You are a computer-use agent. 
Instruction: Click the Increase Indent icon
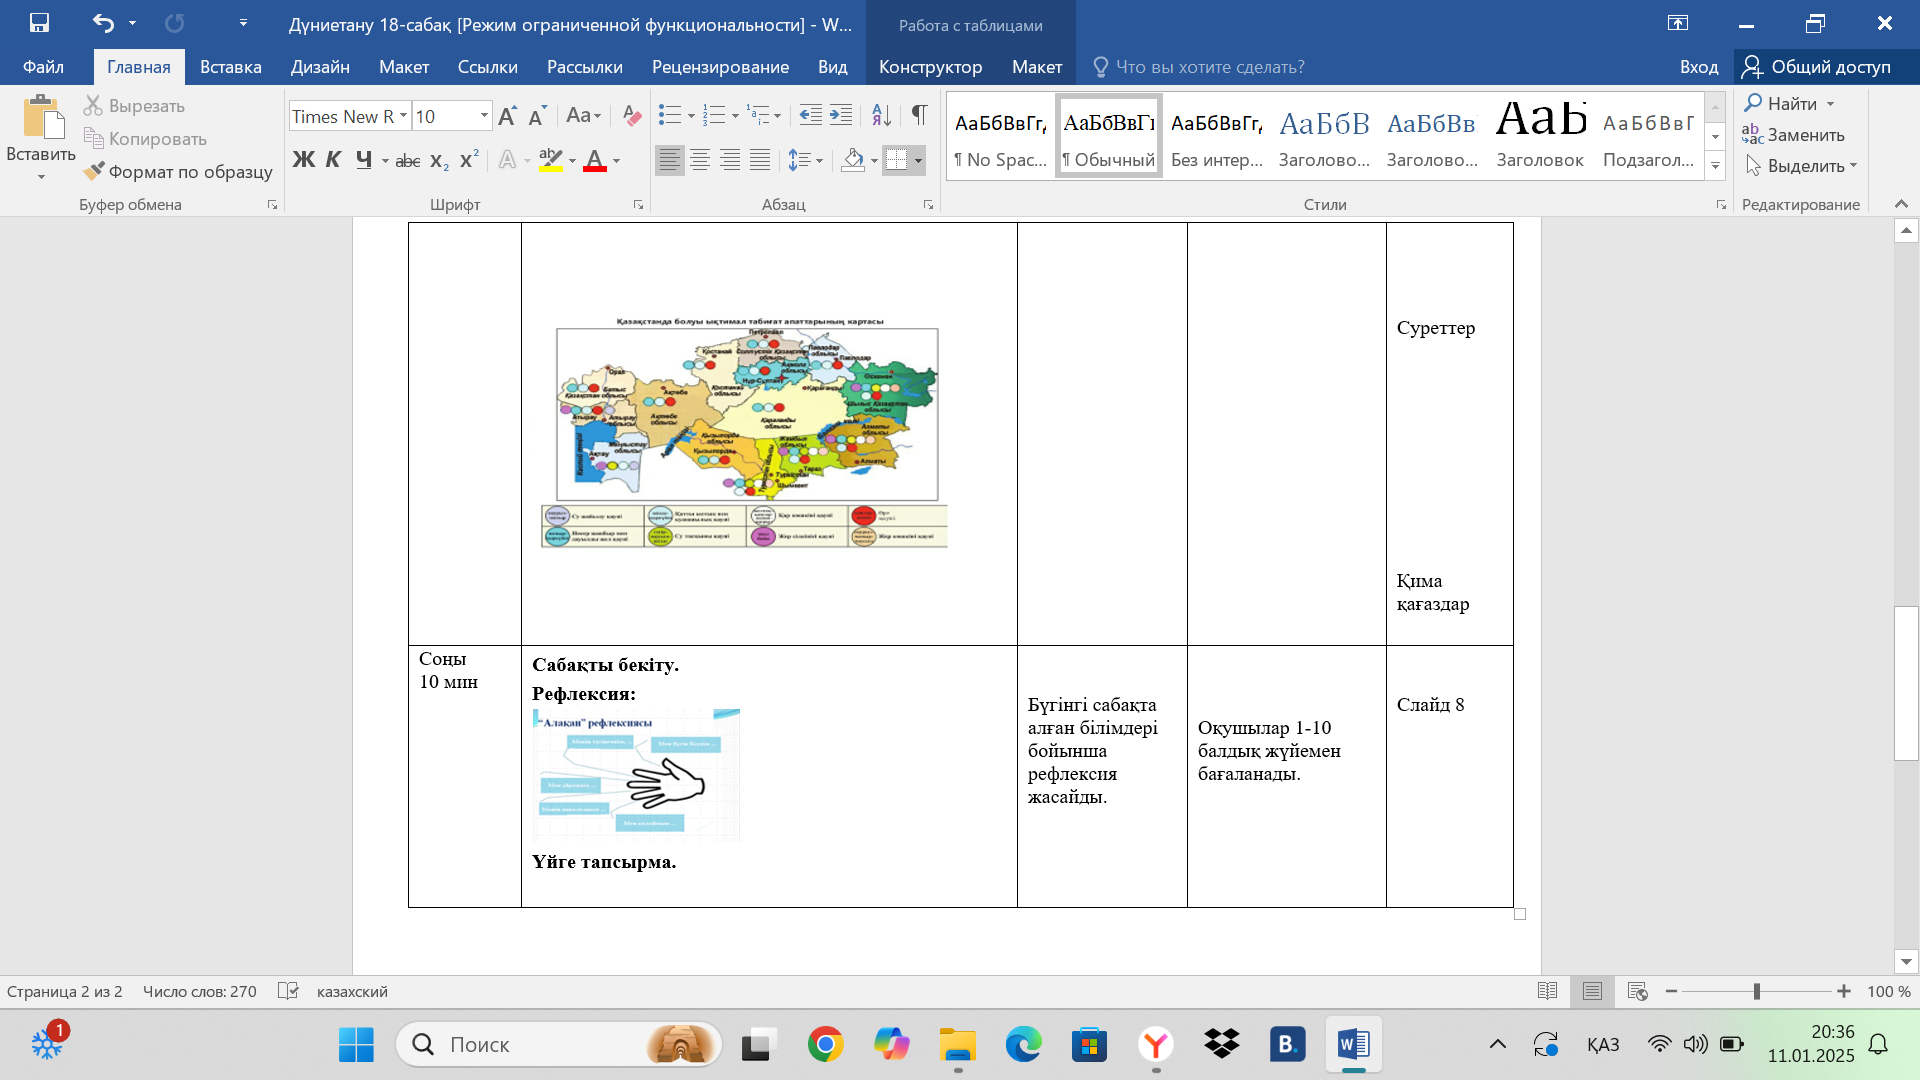coord(841,116)
